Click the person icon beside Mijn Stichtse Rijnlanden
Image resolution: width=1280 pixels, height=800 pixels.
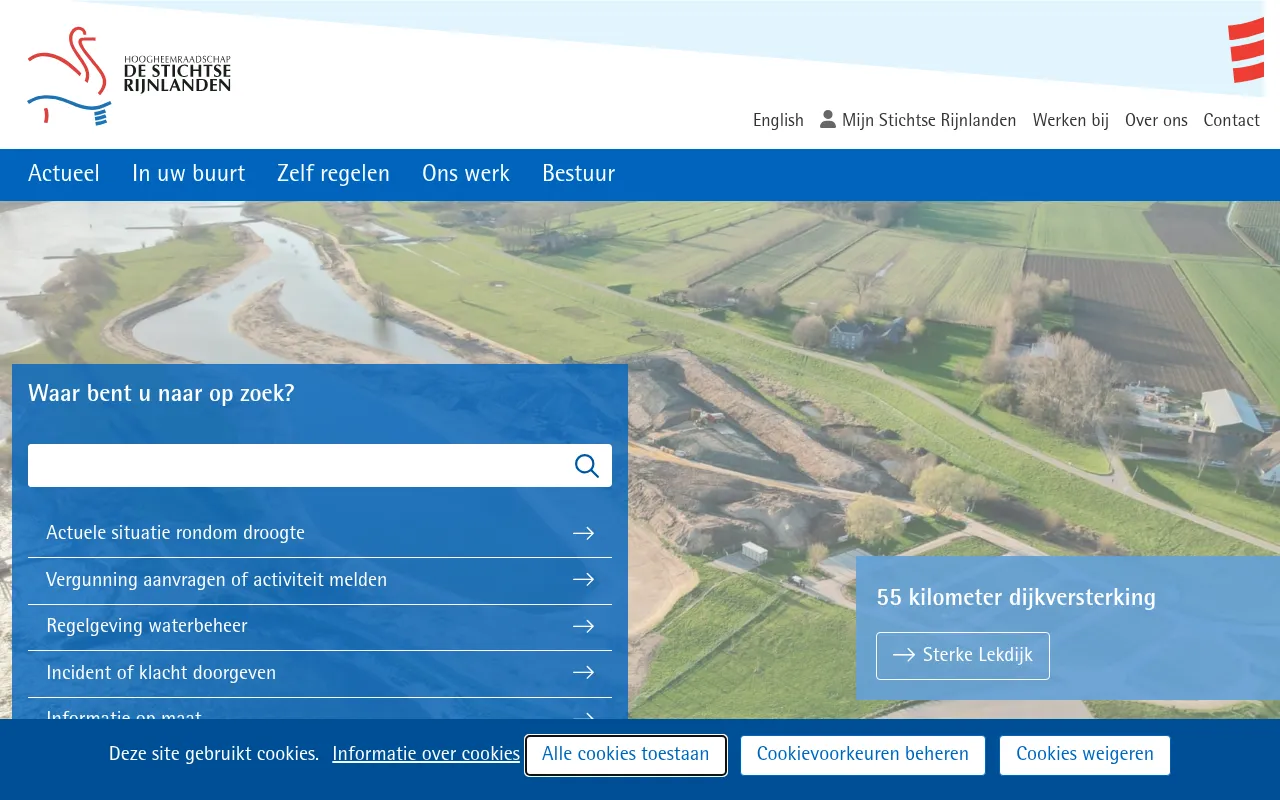coord(828,119)
